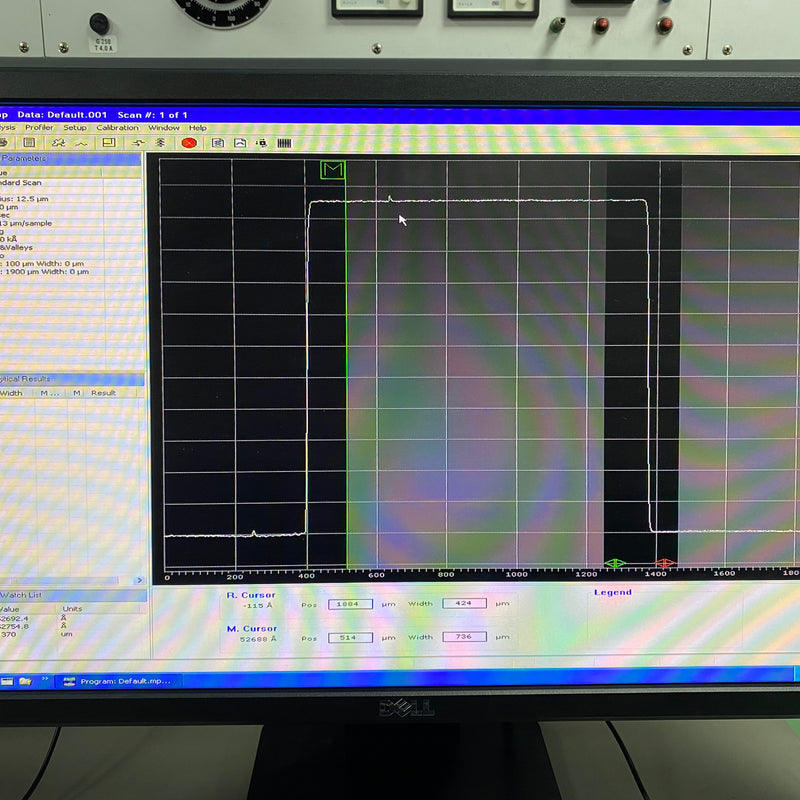Click the R. Cursor label
This screenshot has width=800, height=800.
tap(251, 595)
